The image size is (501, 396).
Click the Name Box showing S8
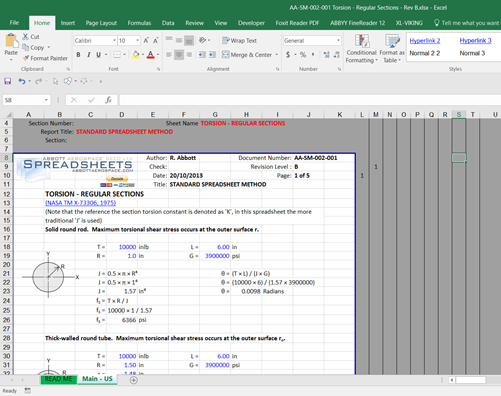[23, 100]
